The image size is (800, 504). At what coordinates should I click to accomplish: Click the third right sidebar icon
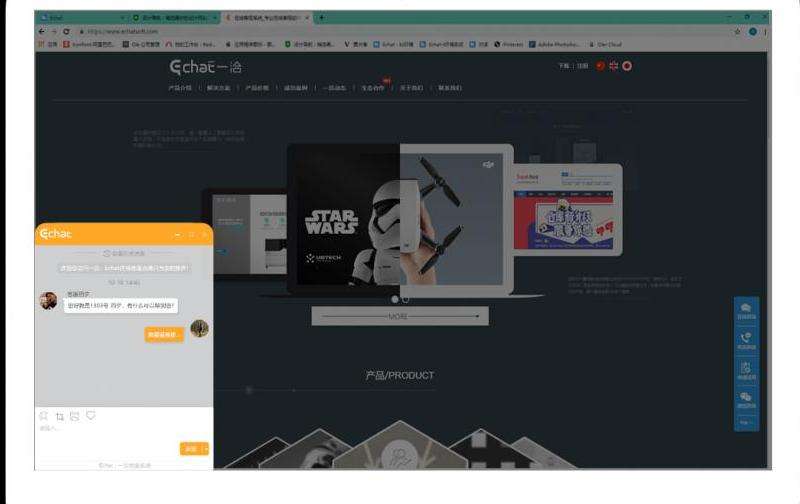pyautogui.click(x=746, y=371)
